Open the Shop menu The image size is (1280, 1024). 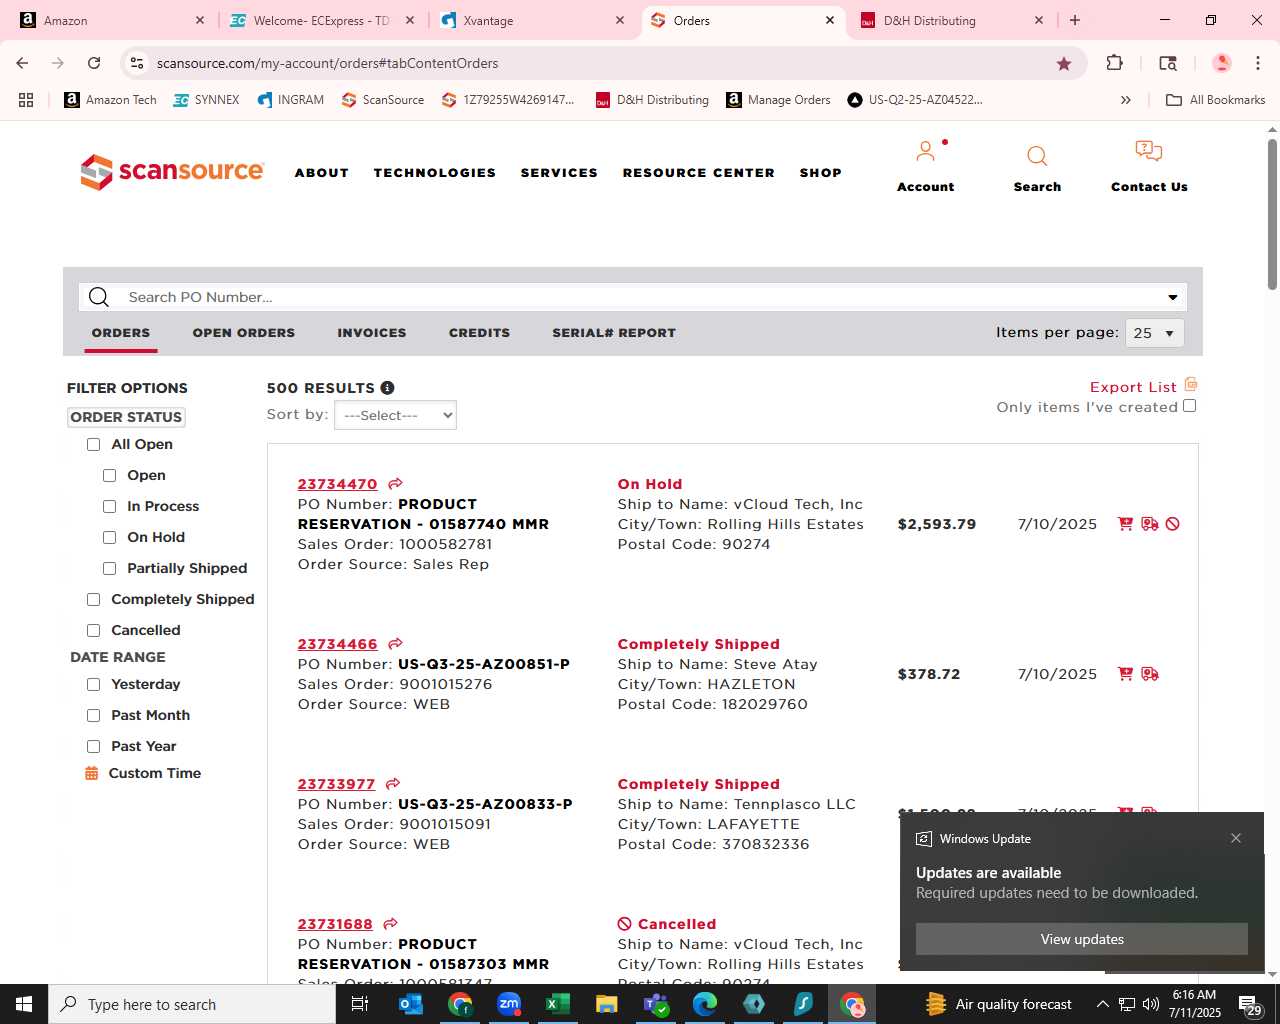821,173
